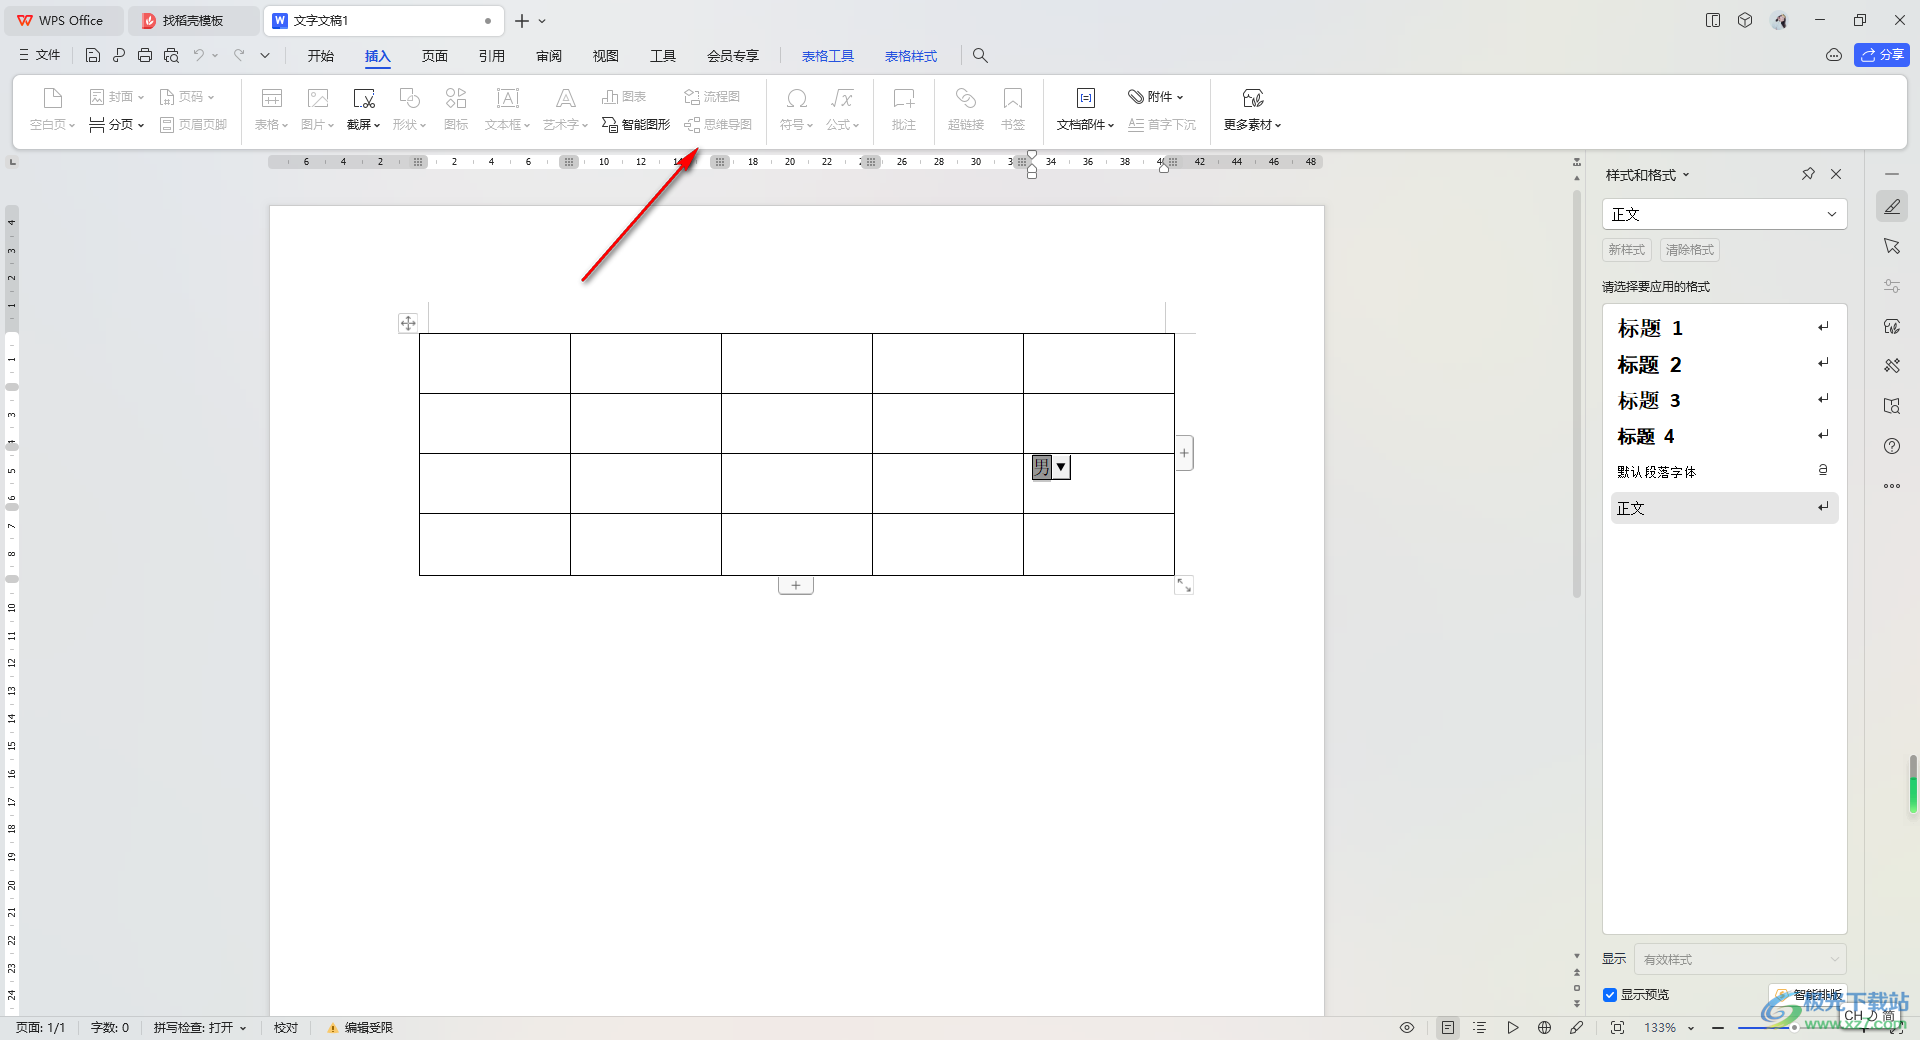Click the document vertical scrollbar thumb
The width and height of the screenshot is (1920, 1040).
pyautogui.click(x=1577, y=395)
